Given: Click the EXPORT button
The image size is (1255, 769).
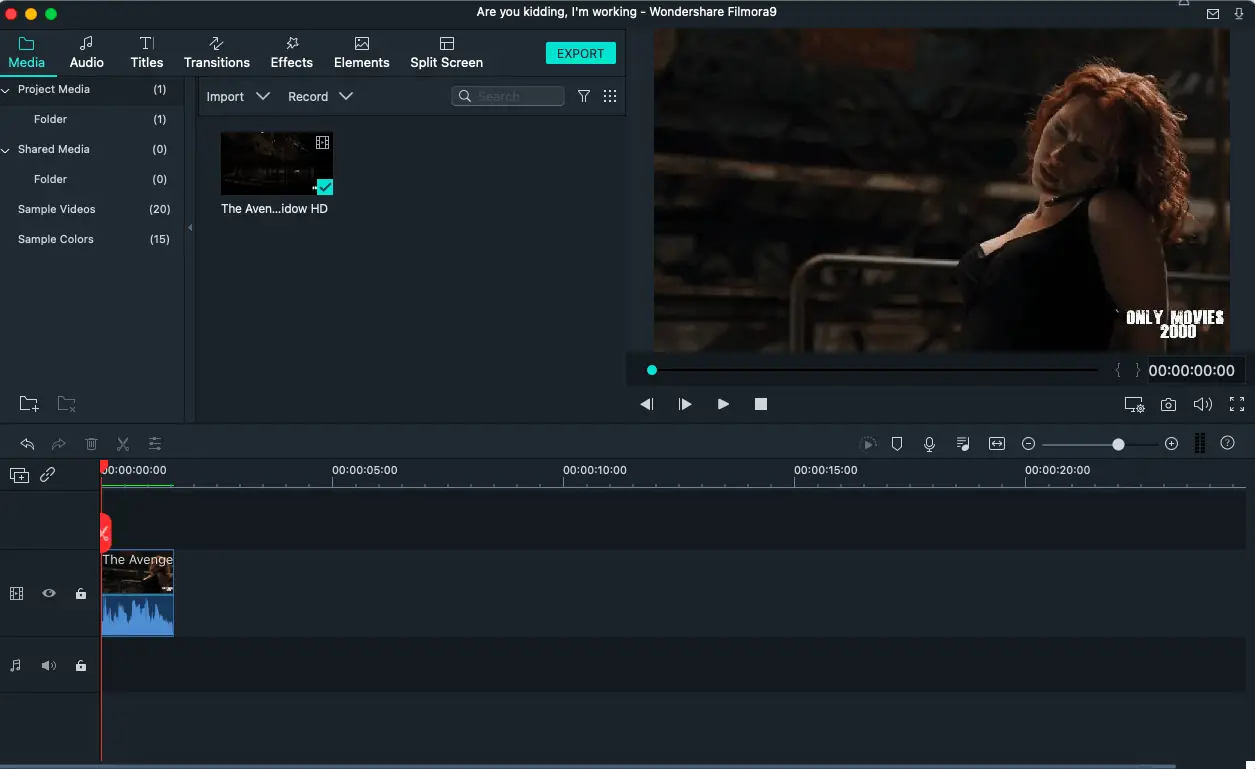Looking at the screenshot, I should (581, 54).
